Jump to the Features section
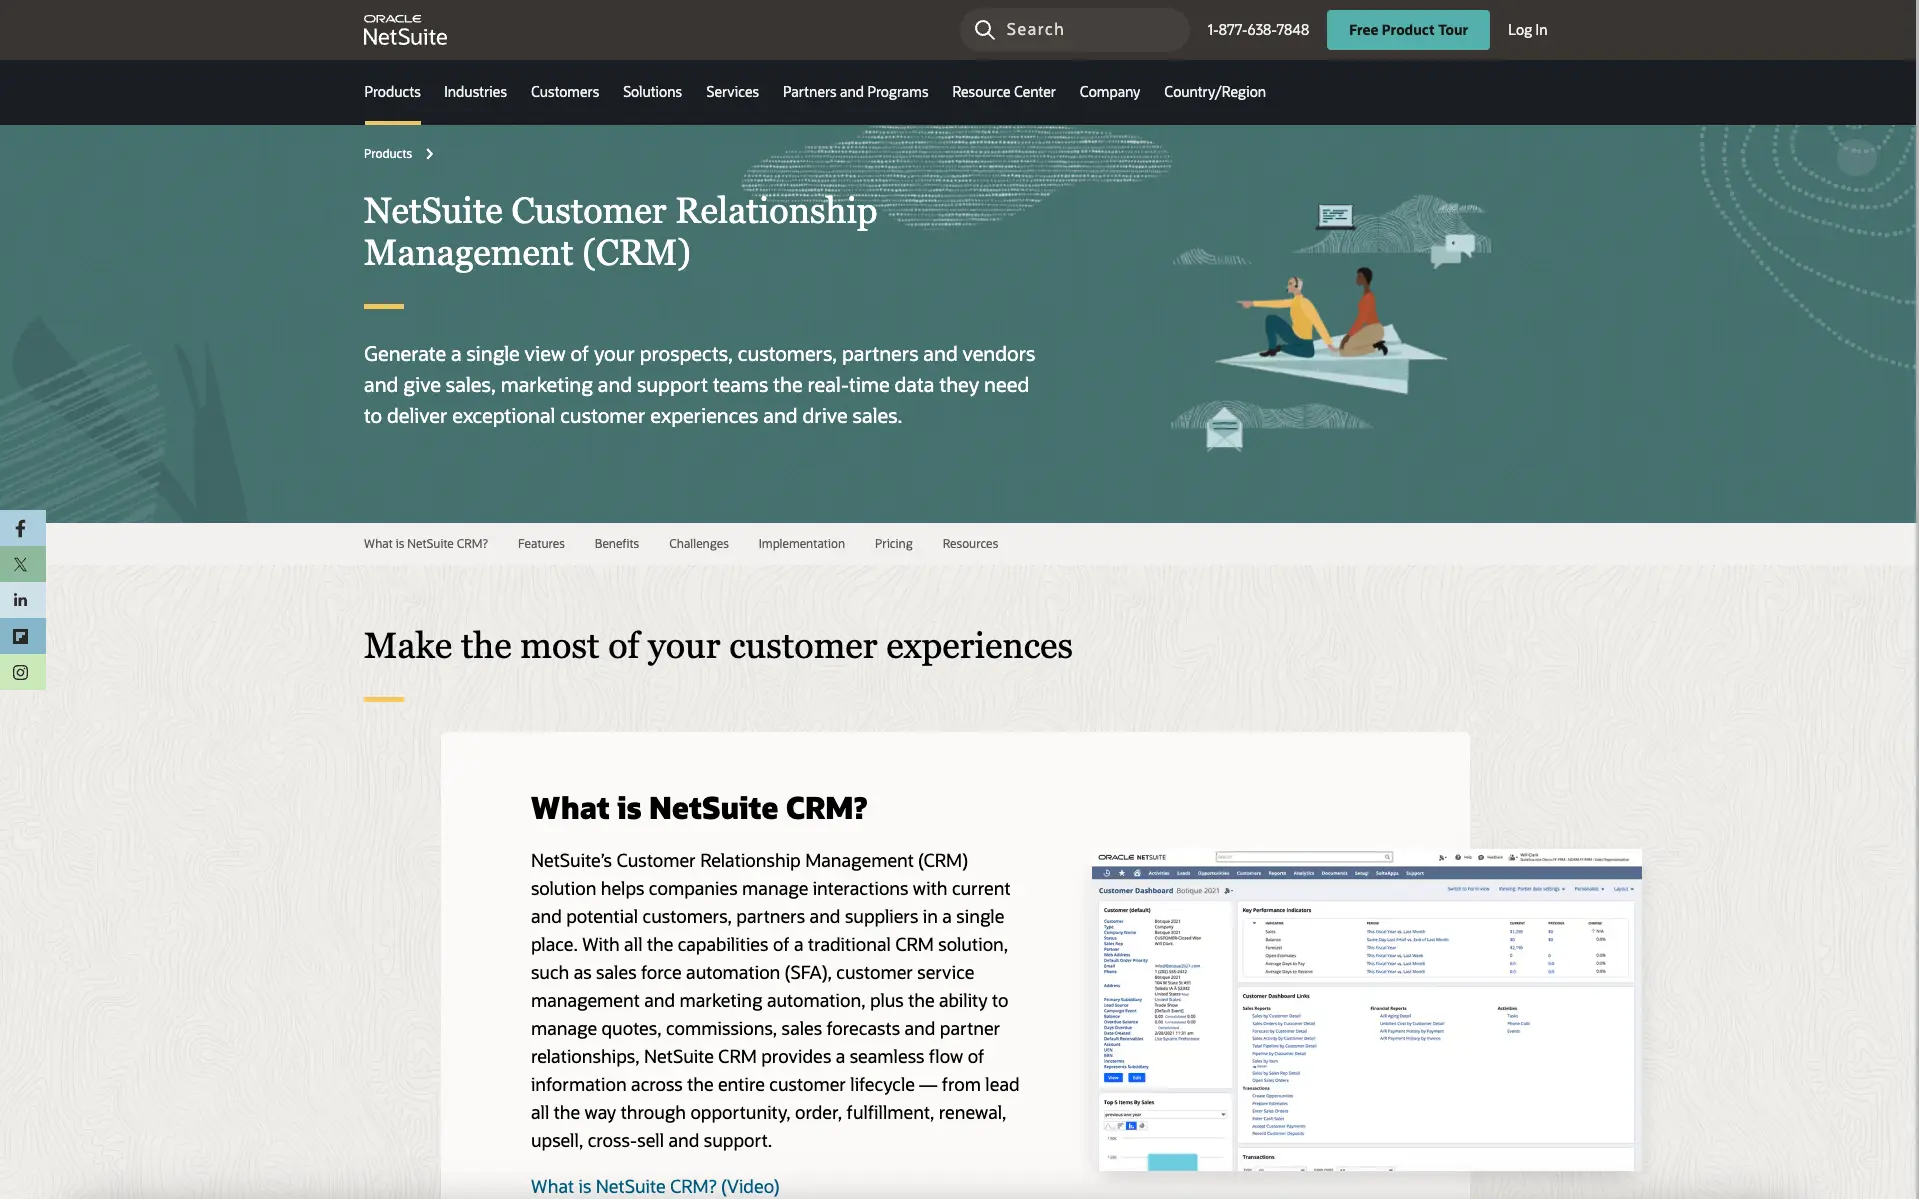 [x=541, y=544]
